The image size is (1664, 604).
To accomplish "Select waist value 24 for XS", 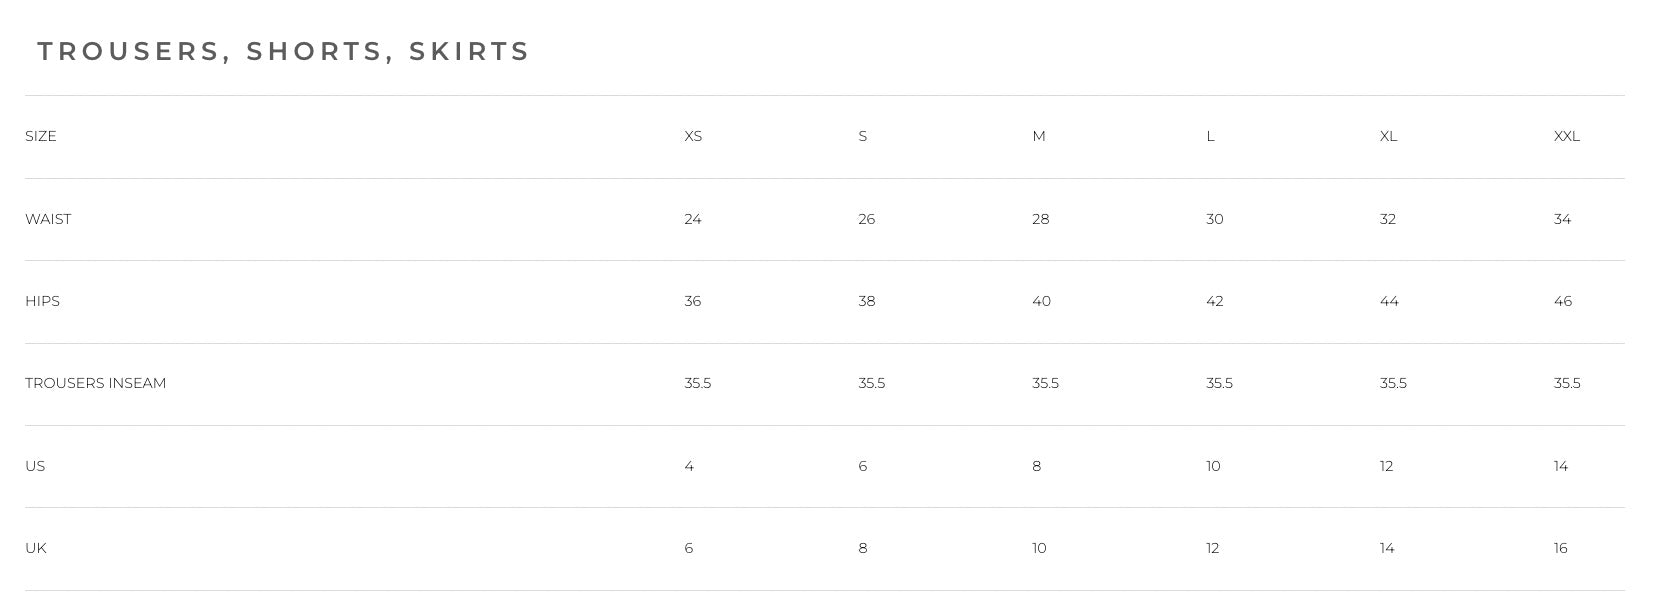I will coord(693,219).
